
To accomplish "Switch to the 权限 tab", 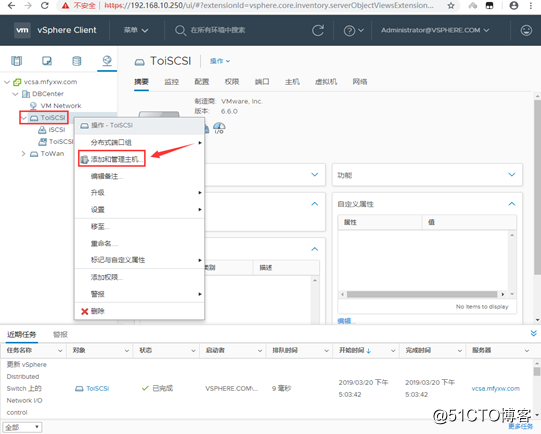I will (x=232, y=82).
